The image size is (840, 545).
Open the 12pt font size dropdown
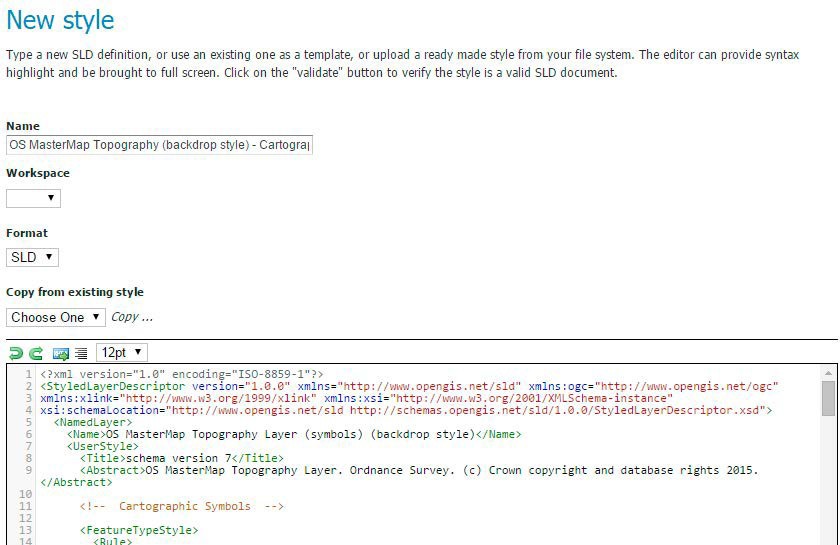[x=122, y=353]
